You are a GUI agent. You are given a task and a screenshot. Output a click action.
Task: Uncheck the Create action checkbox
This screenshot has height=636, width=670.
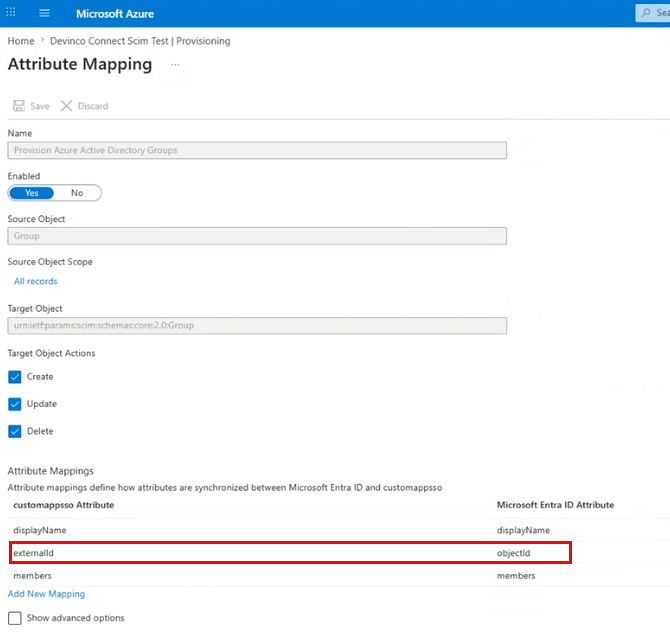point(15,377)
